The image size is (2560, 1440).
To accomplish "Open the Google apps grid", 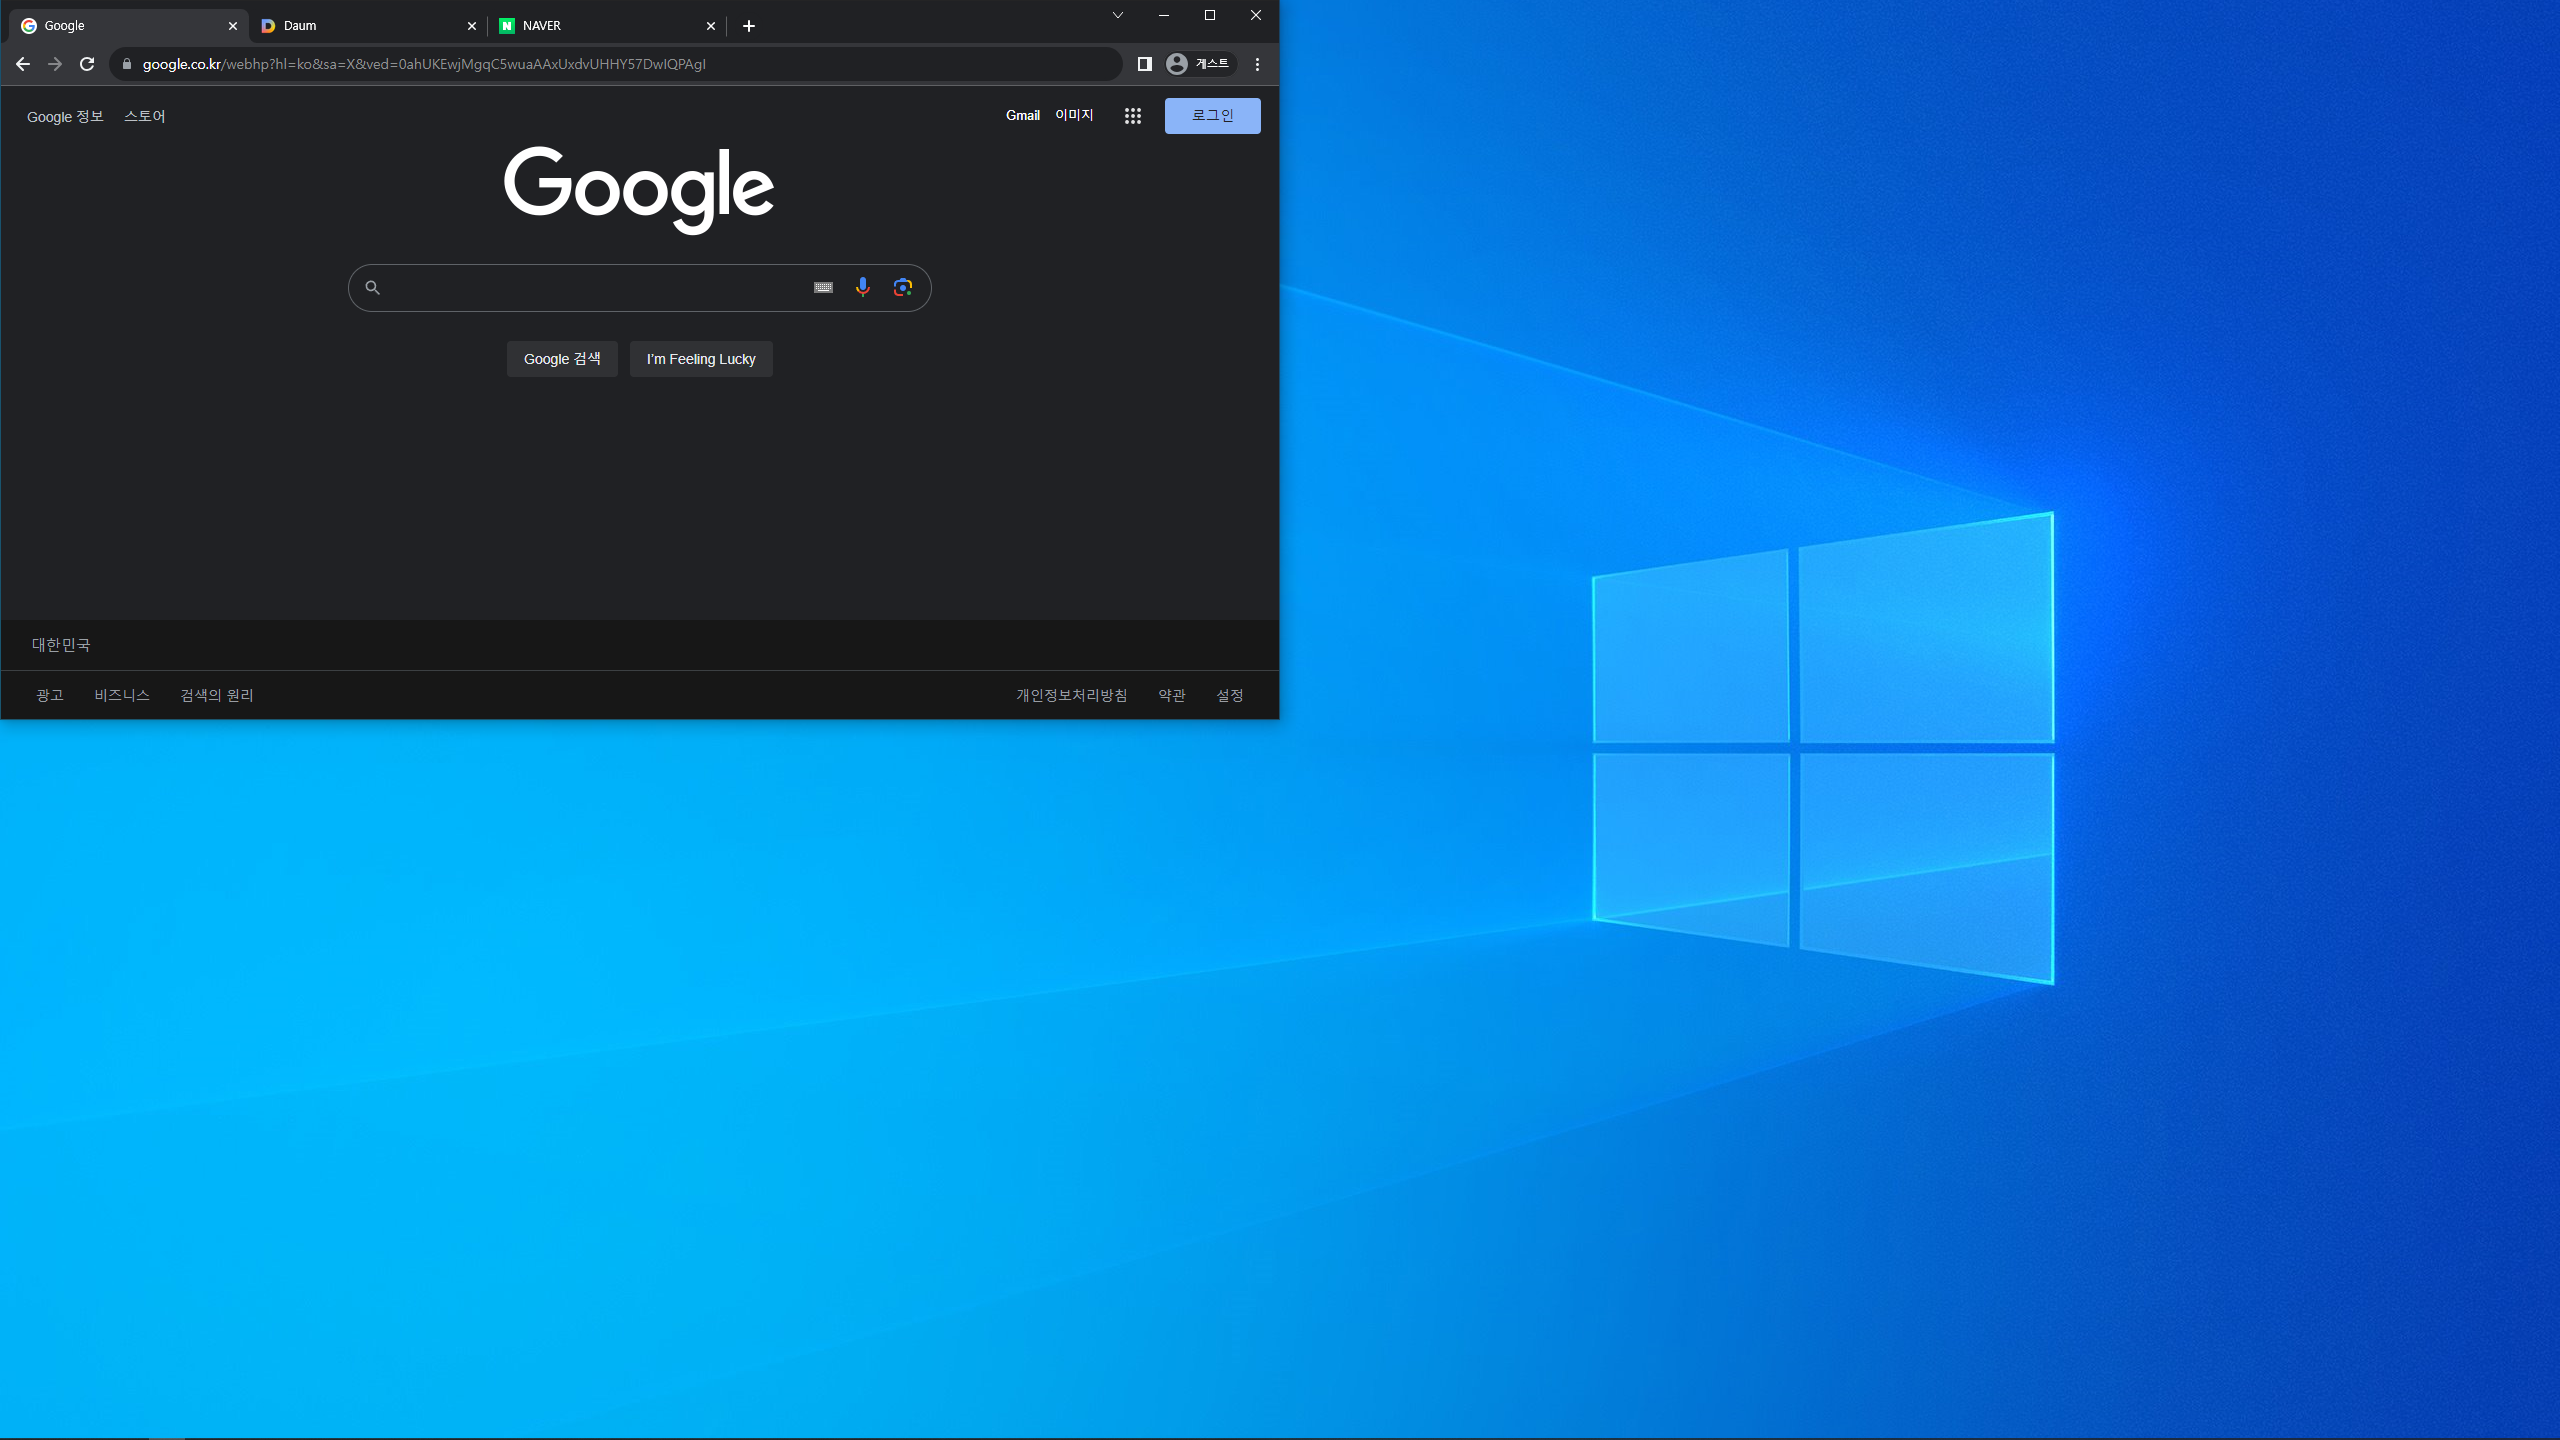I will pos(1133,116).
